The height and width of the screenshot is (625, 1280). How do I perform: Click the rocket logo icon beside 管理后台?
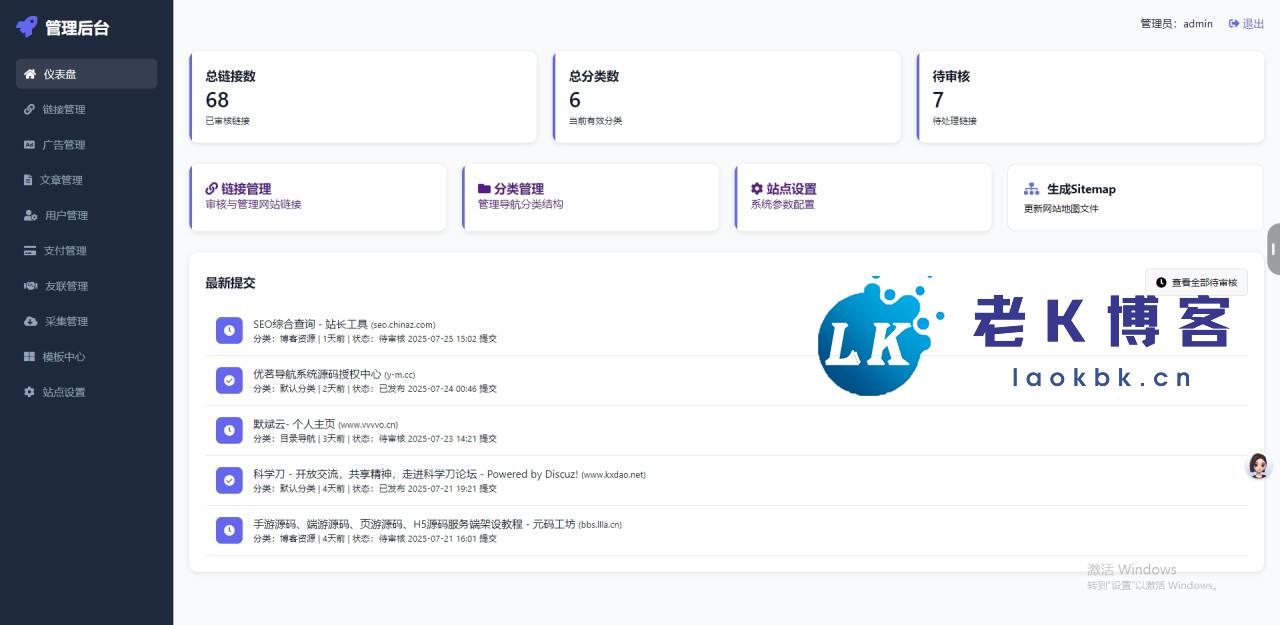click(x=26, y=27)
